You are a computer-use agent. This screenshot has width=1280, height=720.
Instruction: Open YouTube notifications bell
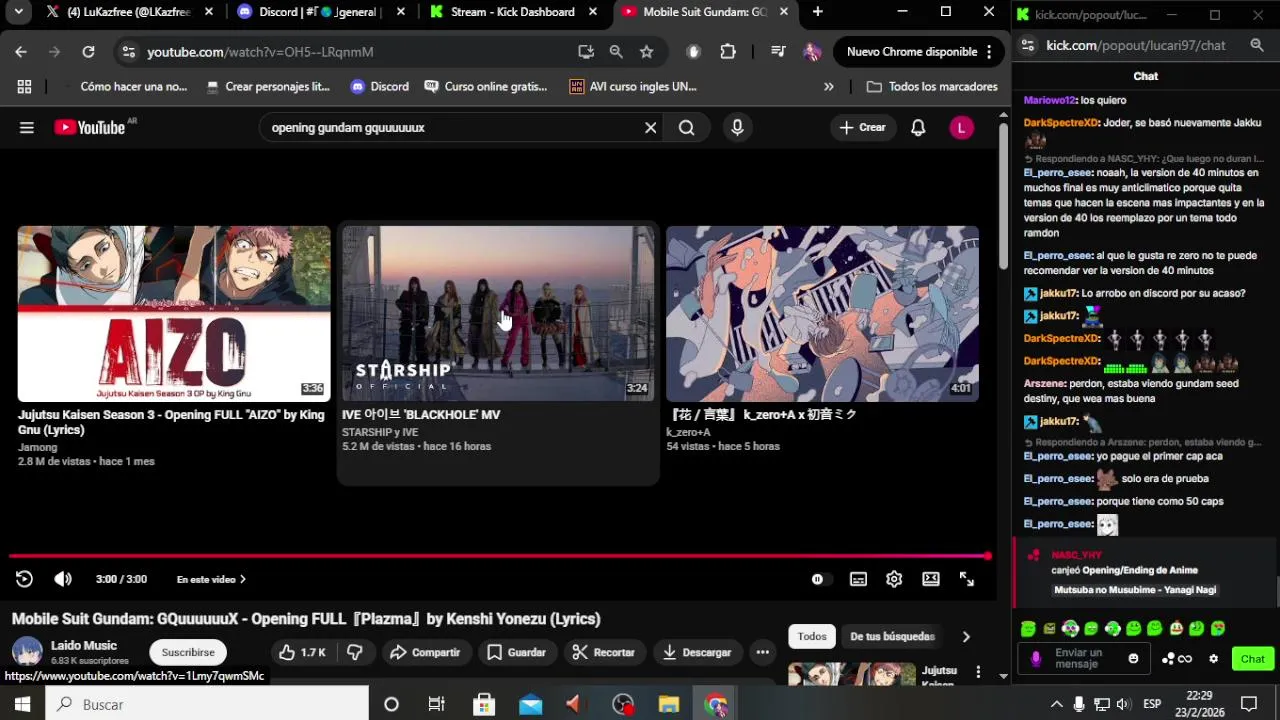click(918, 128)
